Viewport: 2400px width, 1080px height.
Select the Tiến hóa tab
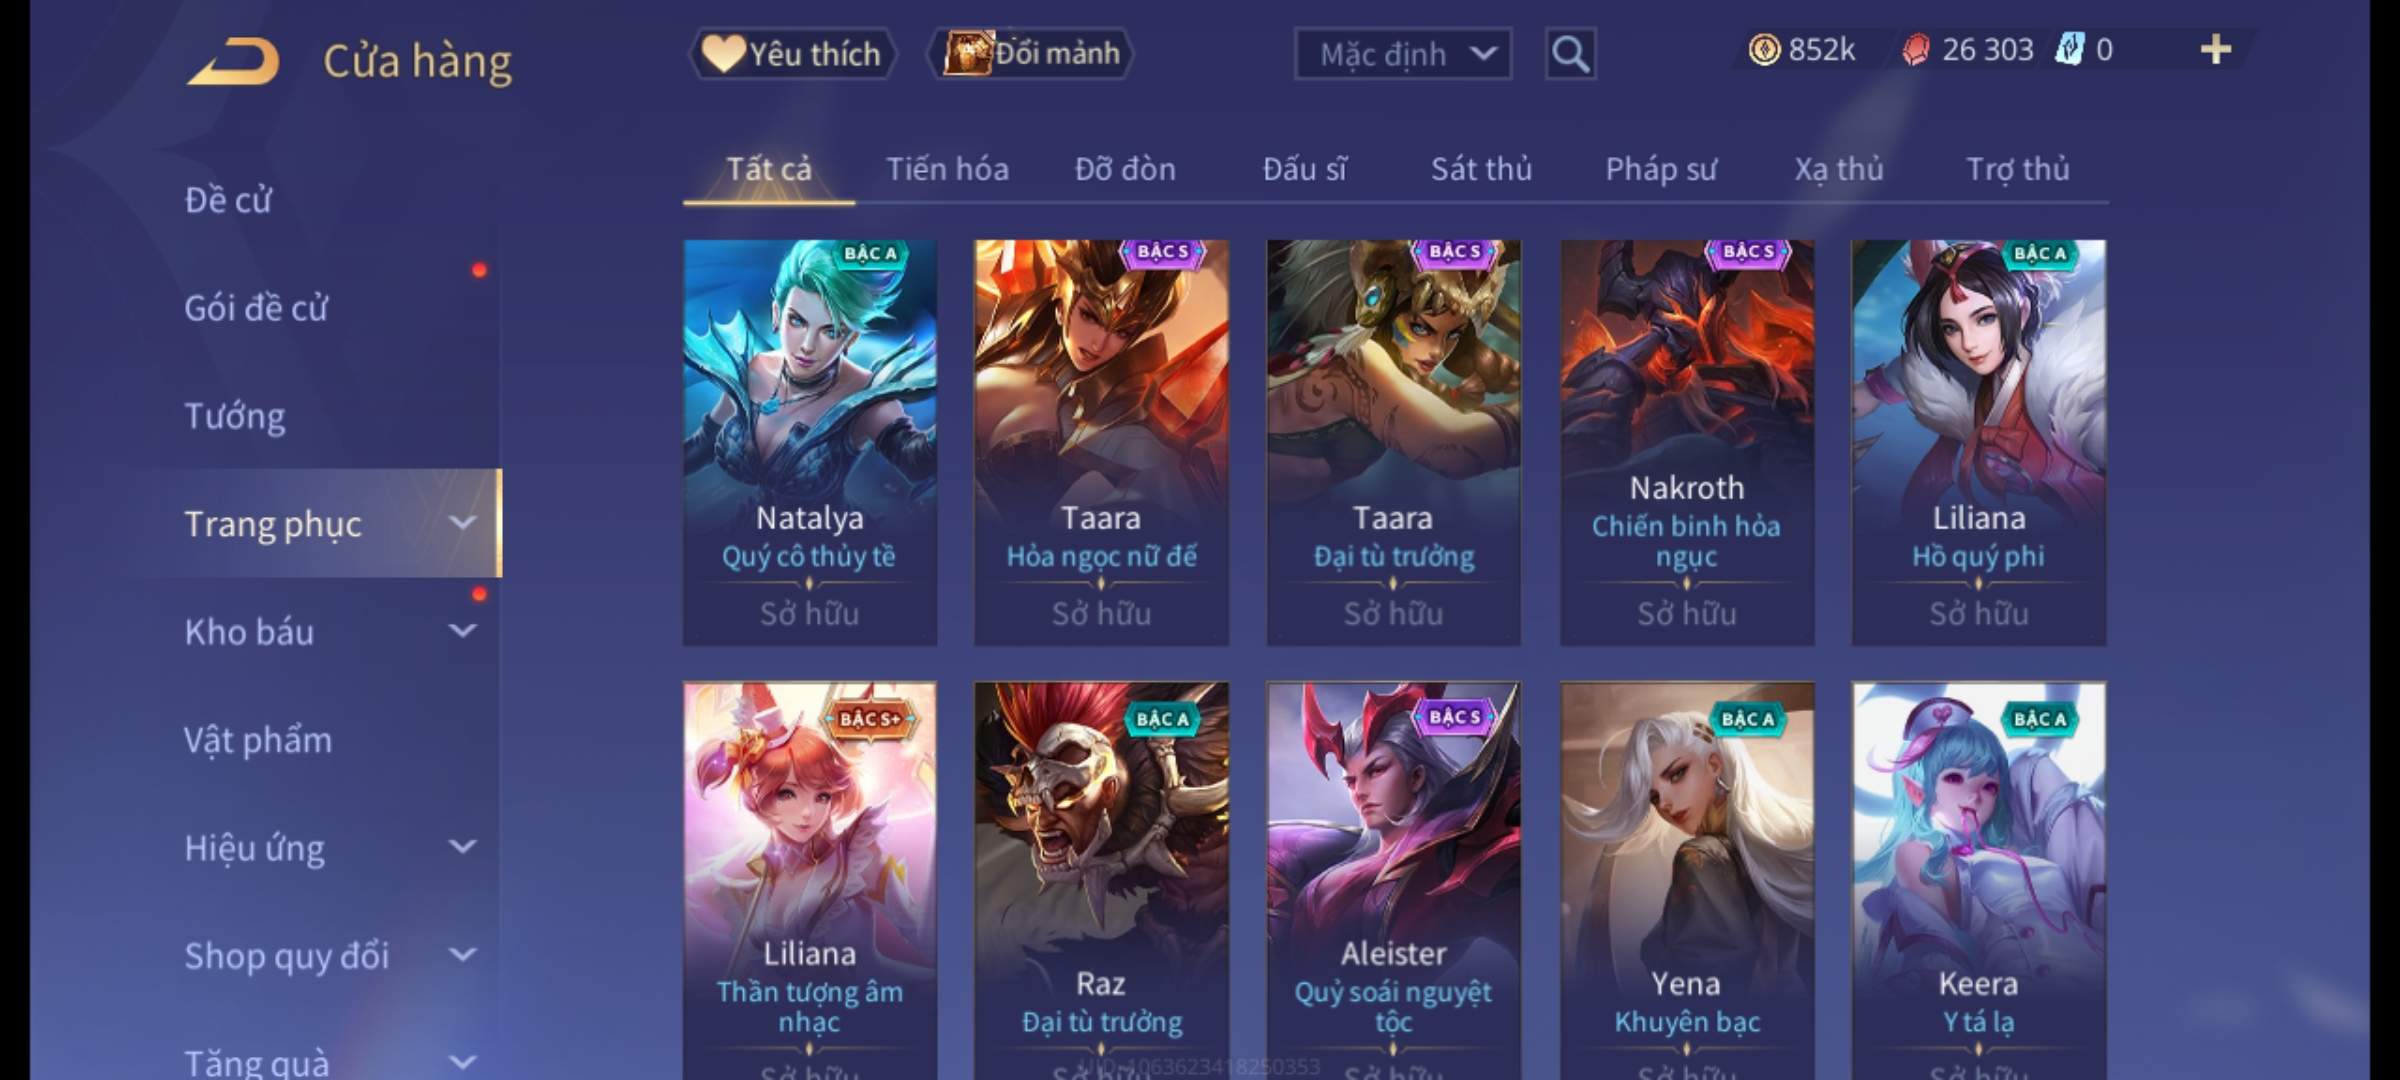tap(947, 169)
